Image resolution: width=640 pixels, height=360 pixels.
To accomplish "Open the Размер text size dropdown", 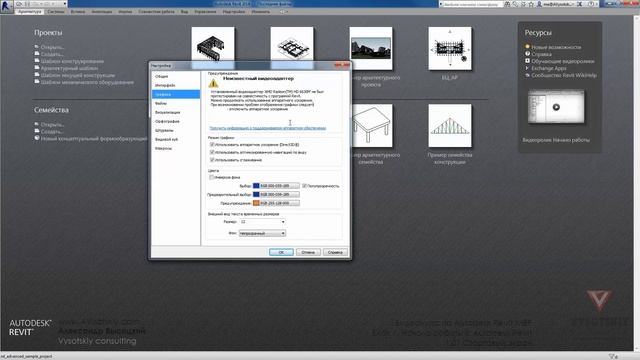I will click(x=262, y=222).
